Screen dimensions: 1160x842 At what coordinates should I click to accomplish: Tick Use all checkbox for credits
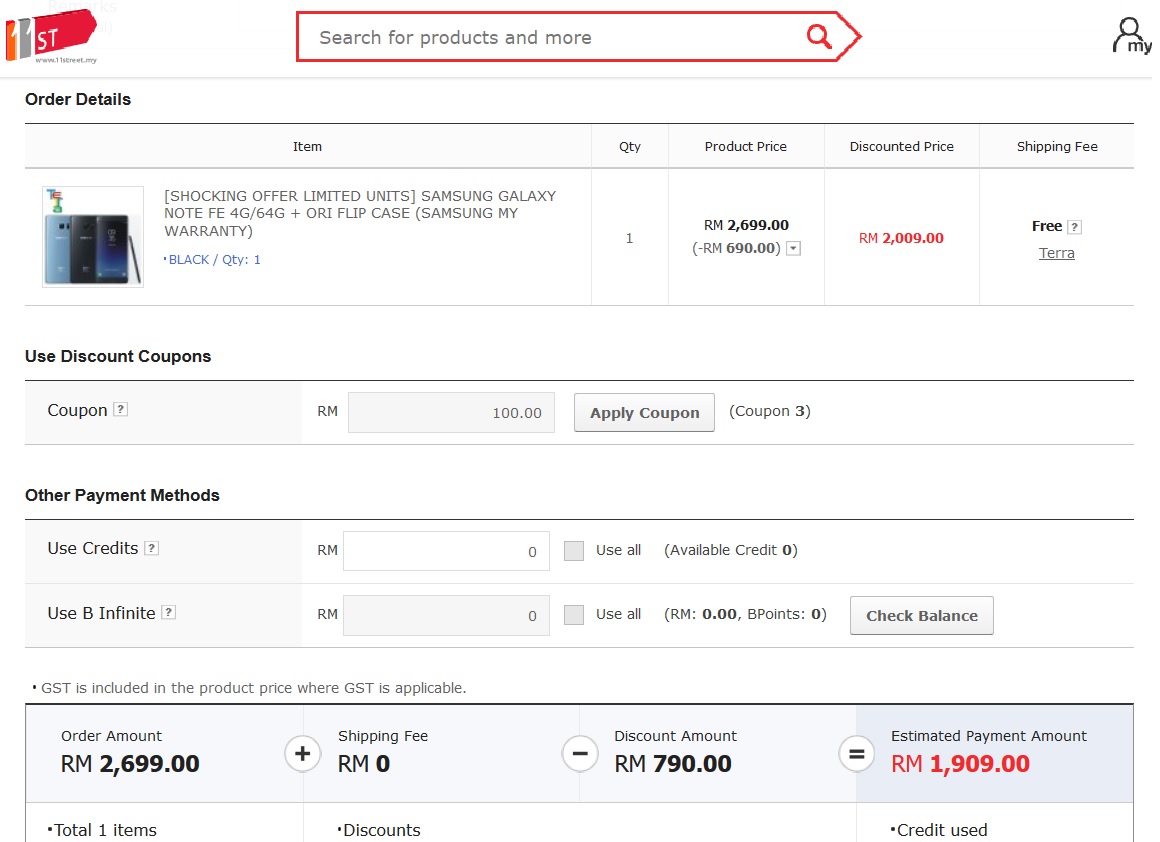pyautogui.click(x=574, y=551)
